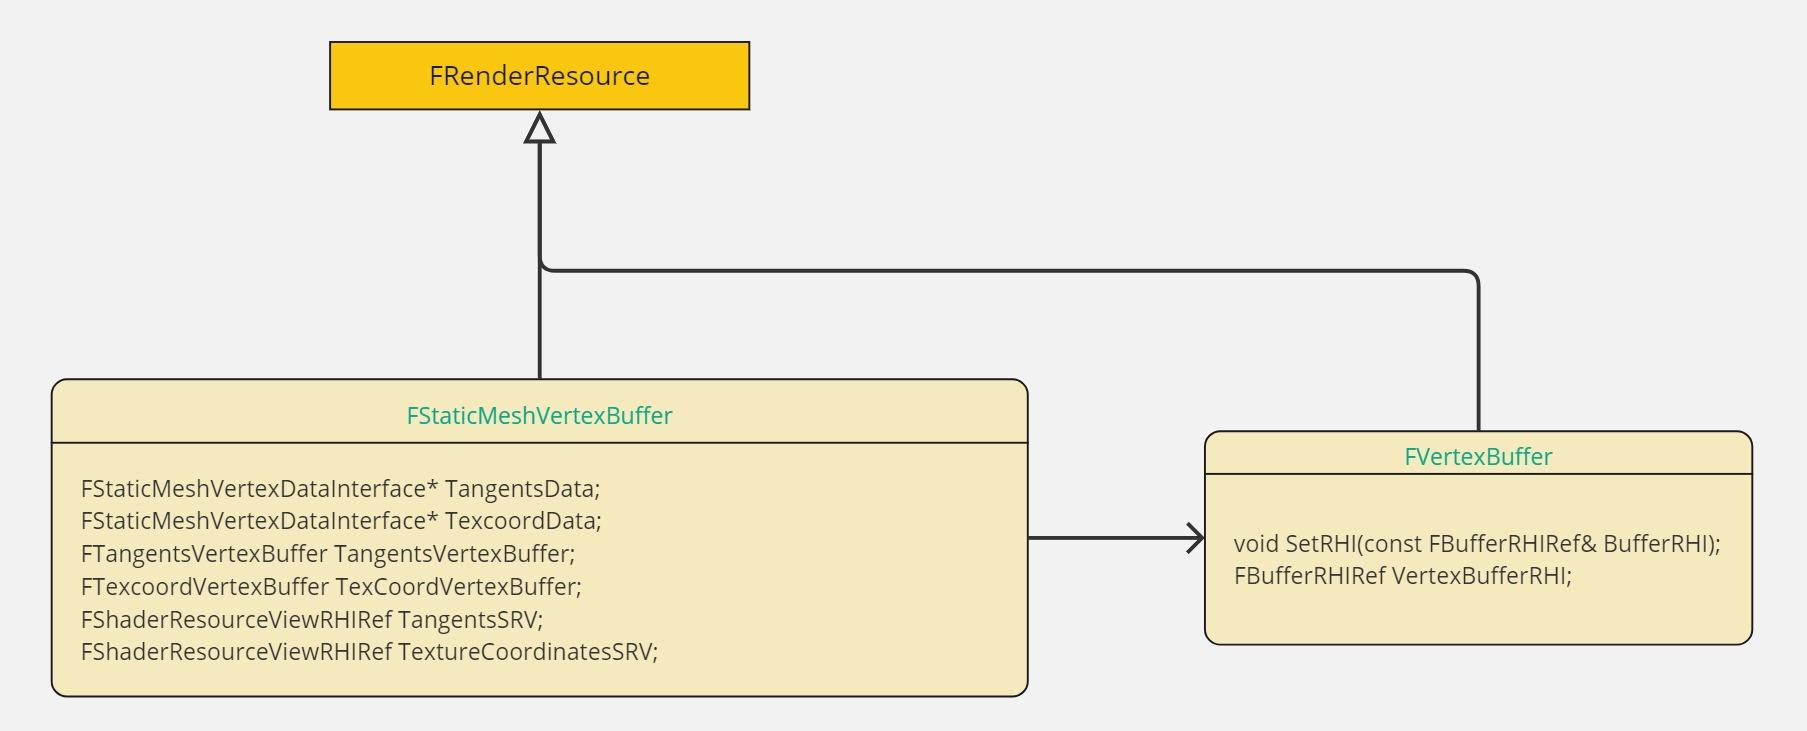Select the TexcoordData member line
Viewport: 1807px width, 731px height.
click(x=341, y=521)
